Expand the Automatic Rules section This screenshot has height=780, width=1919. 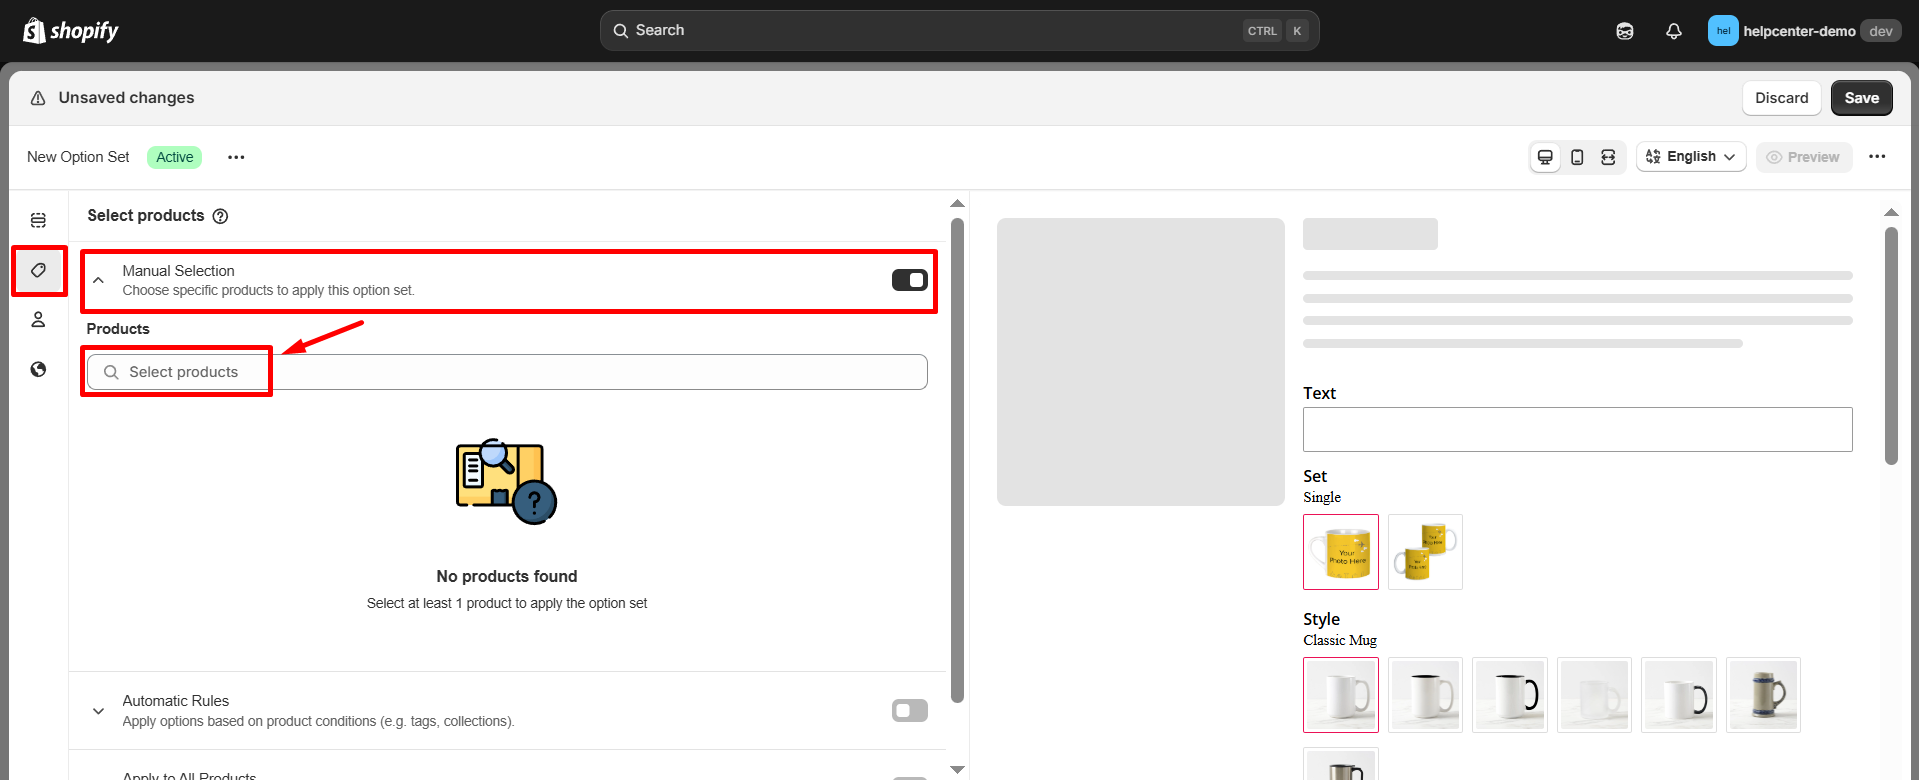[x=98, y=711]
